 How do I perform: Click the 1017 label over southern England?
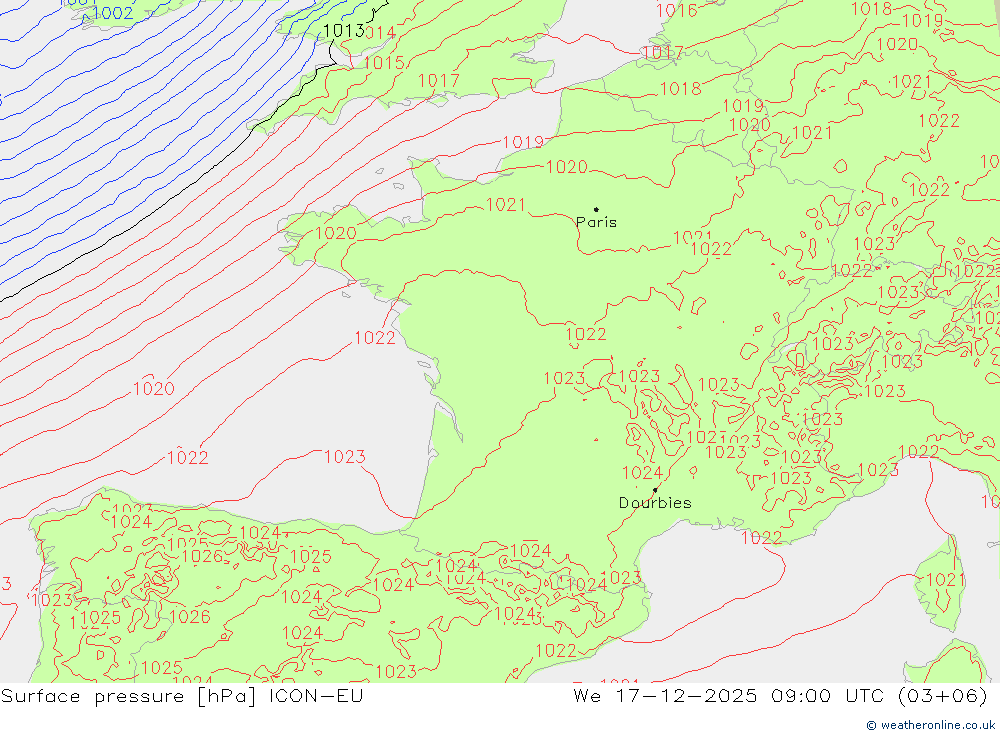pyautogui.click(x=439, y=80)
